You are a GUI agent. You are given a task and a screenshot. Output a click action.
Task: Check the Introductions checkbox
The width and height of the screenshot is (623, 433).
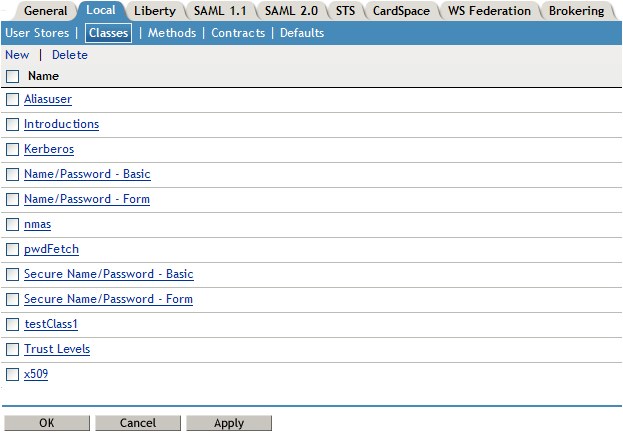tap(12, 124)
